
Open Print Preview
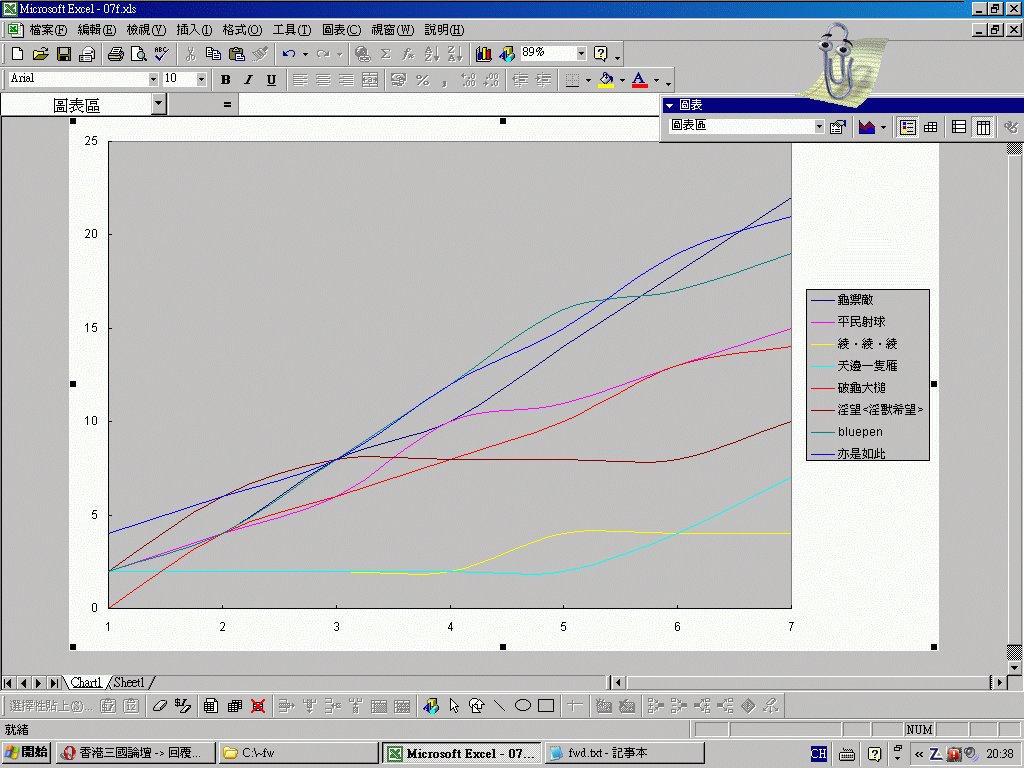point(138,54)
